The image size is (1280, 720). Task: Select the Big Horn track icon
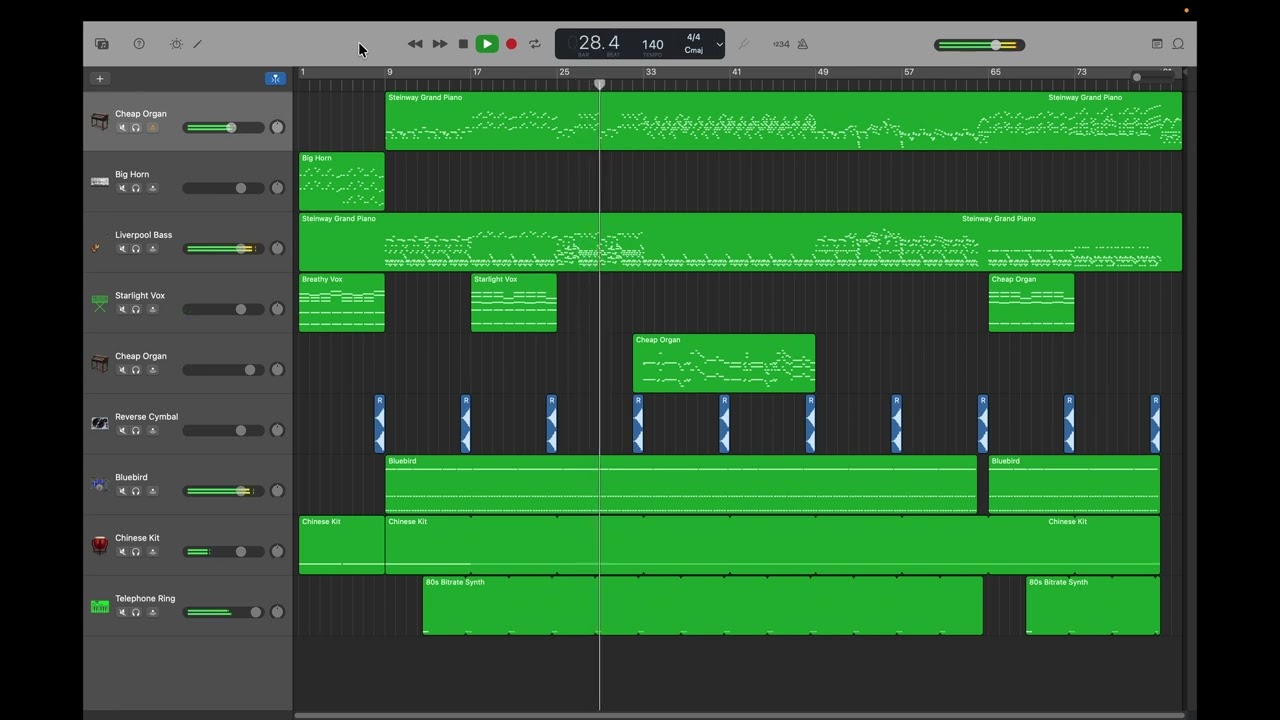pos(100,182)
